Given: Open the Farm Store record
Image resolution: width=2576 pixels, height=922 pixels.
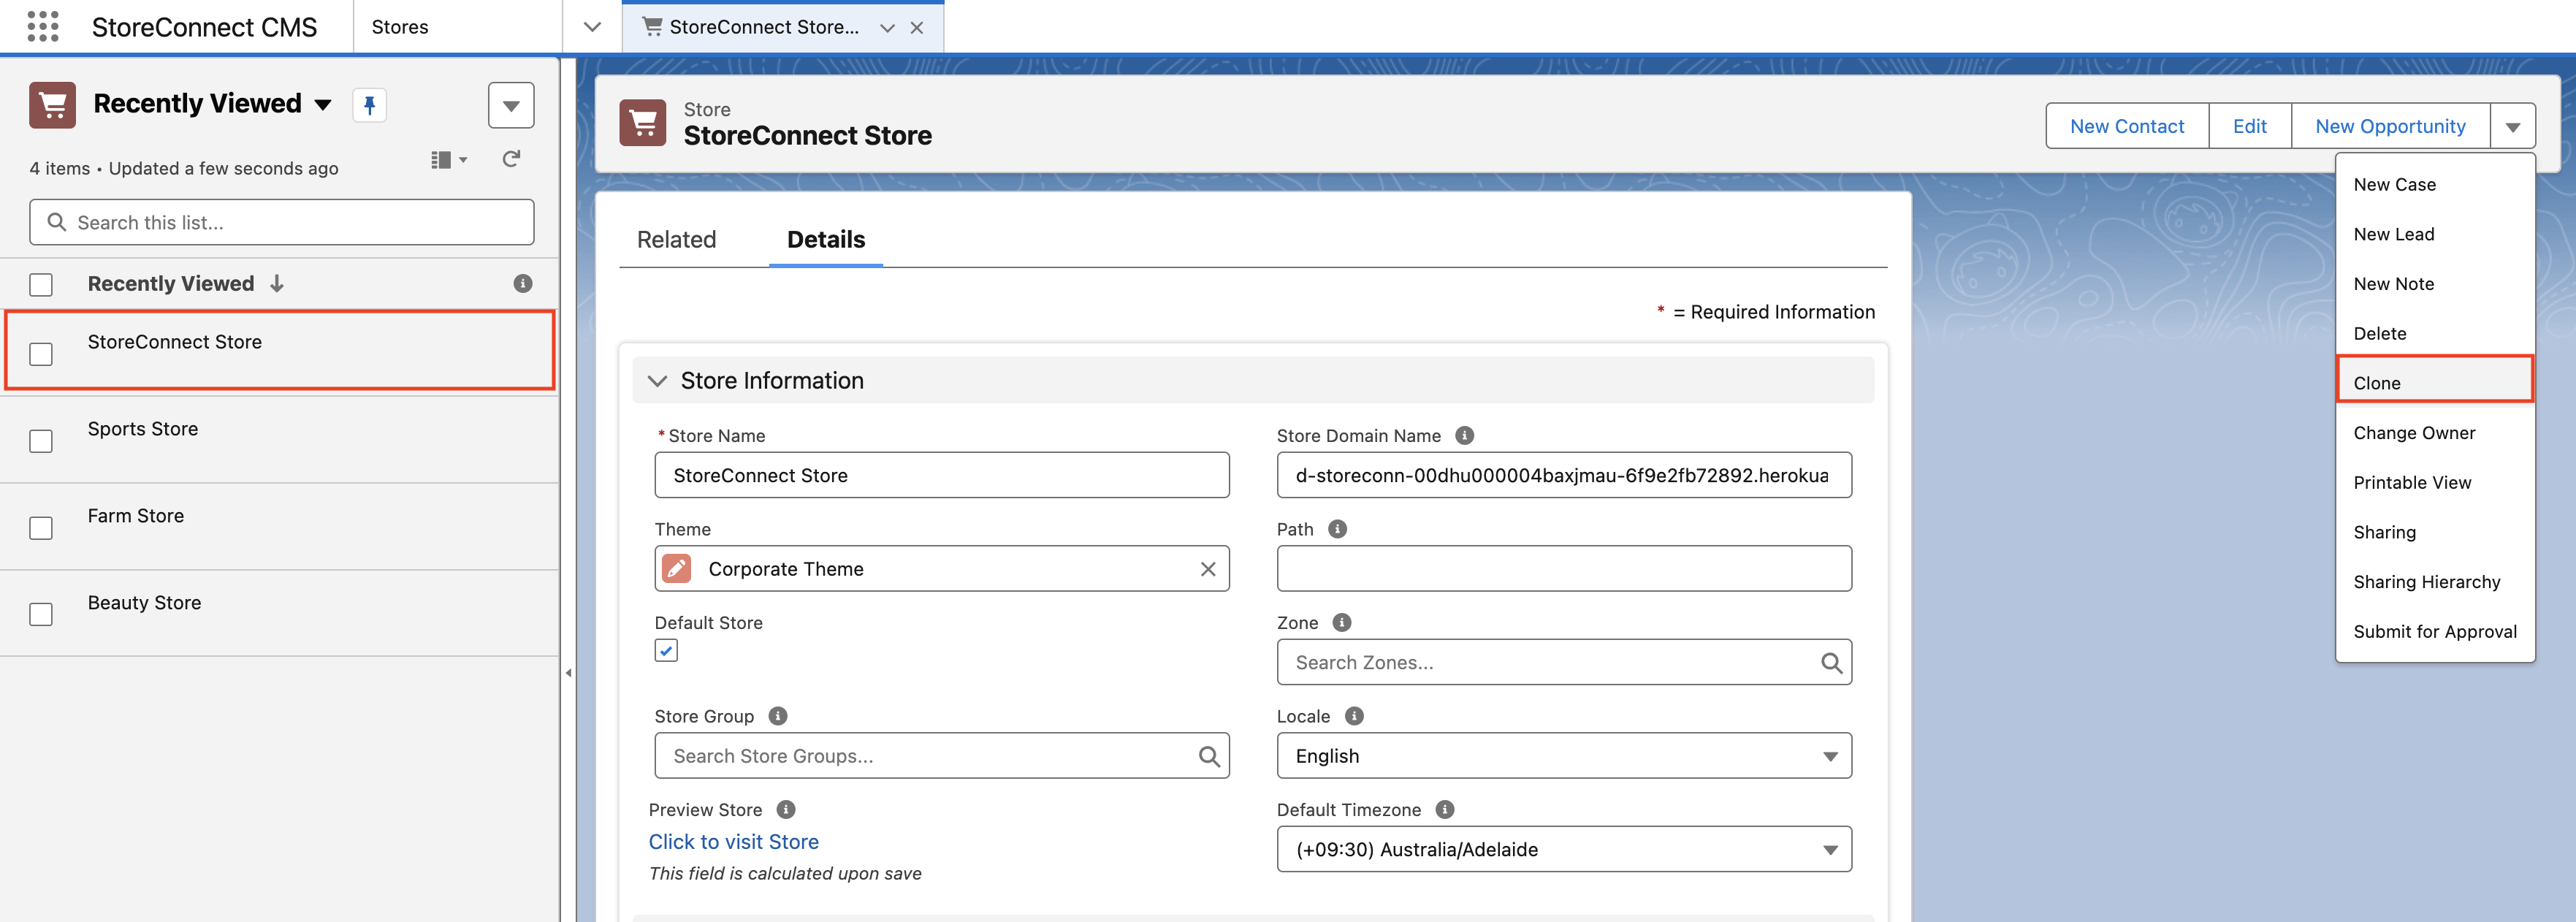Looking at the screenshot, I should coord(136,516).
